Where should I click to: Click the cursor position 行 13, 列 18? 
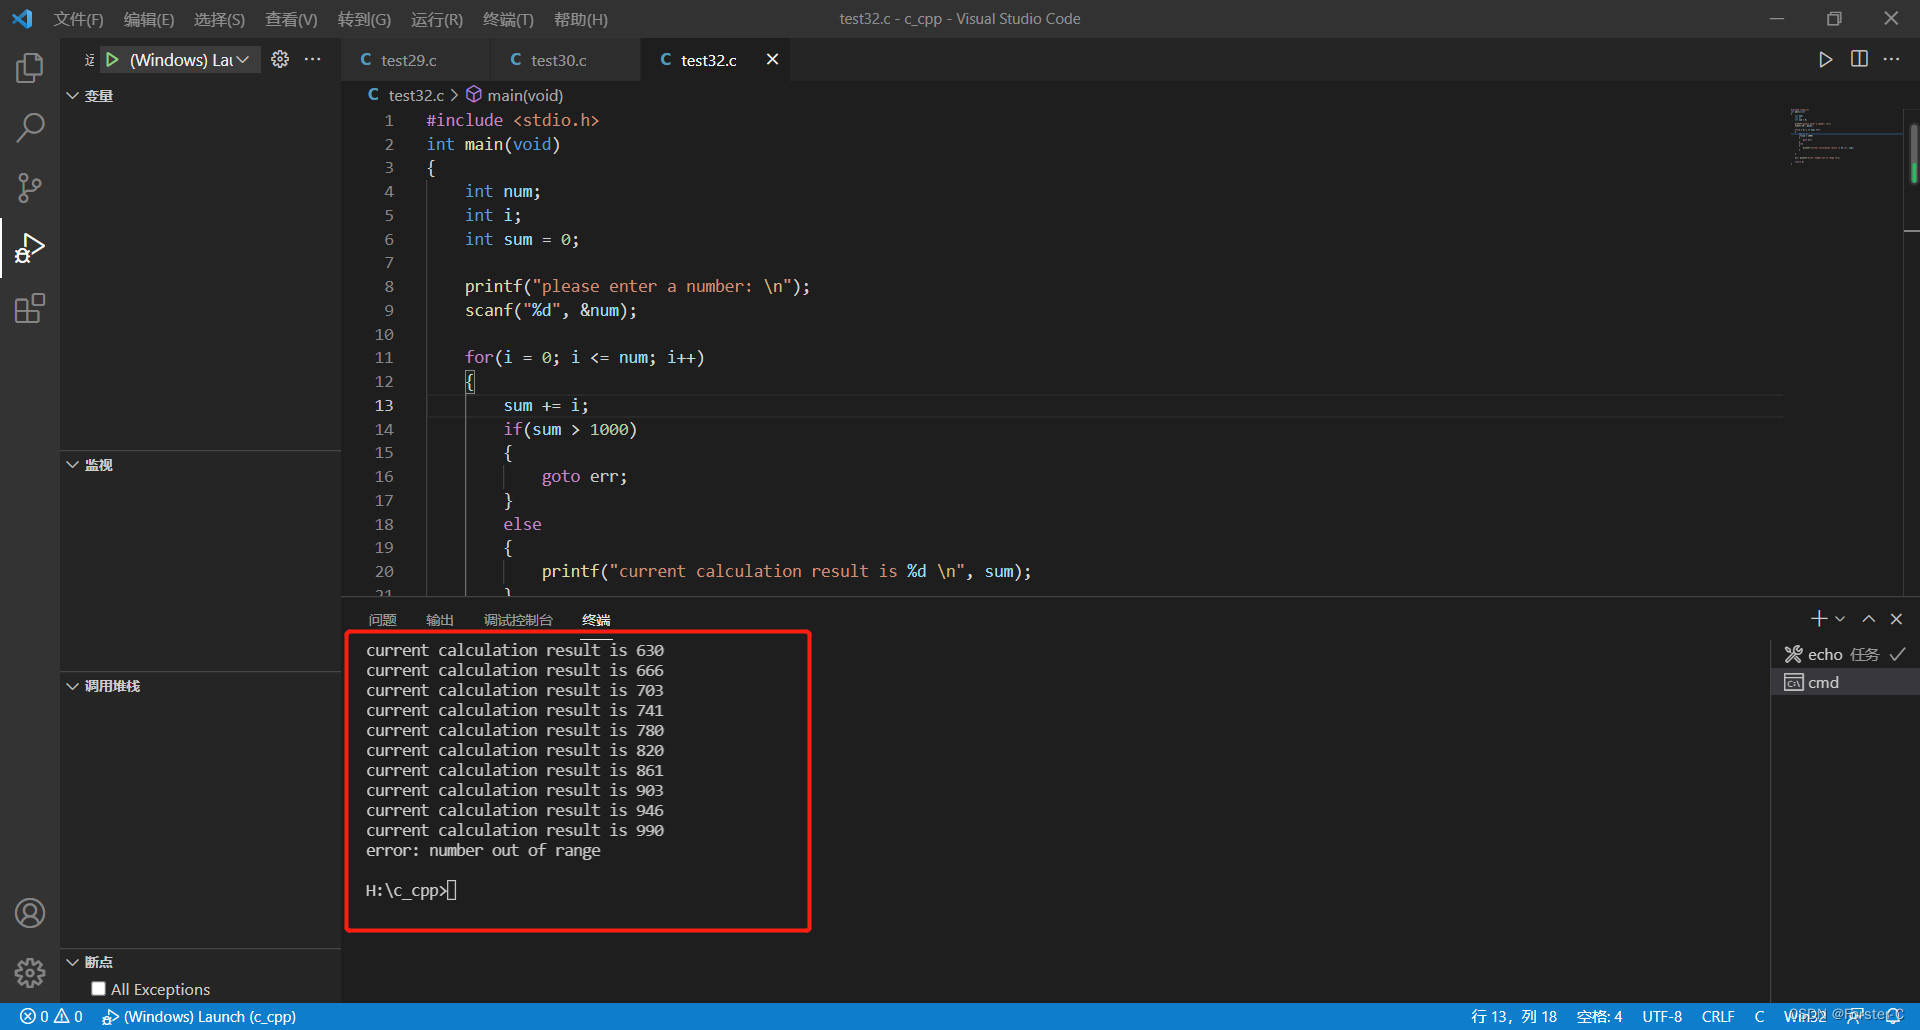(x=1514, y=1016)
